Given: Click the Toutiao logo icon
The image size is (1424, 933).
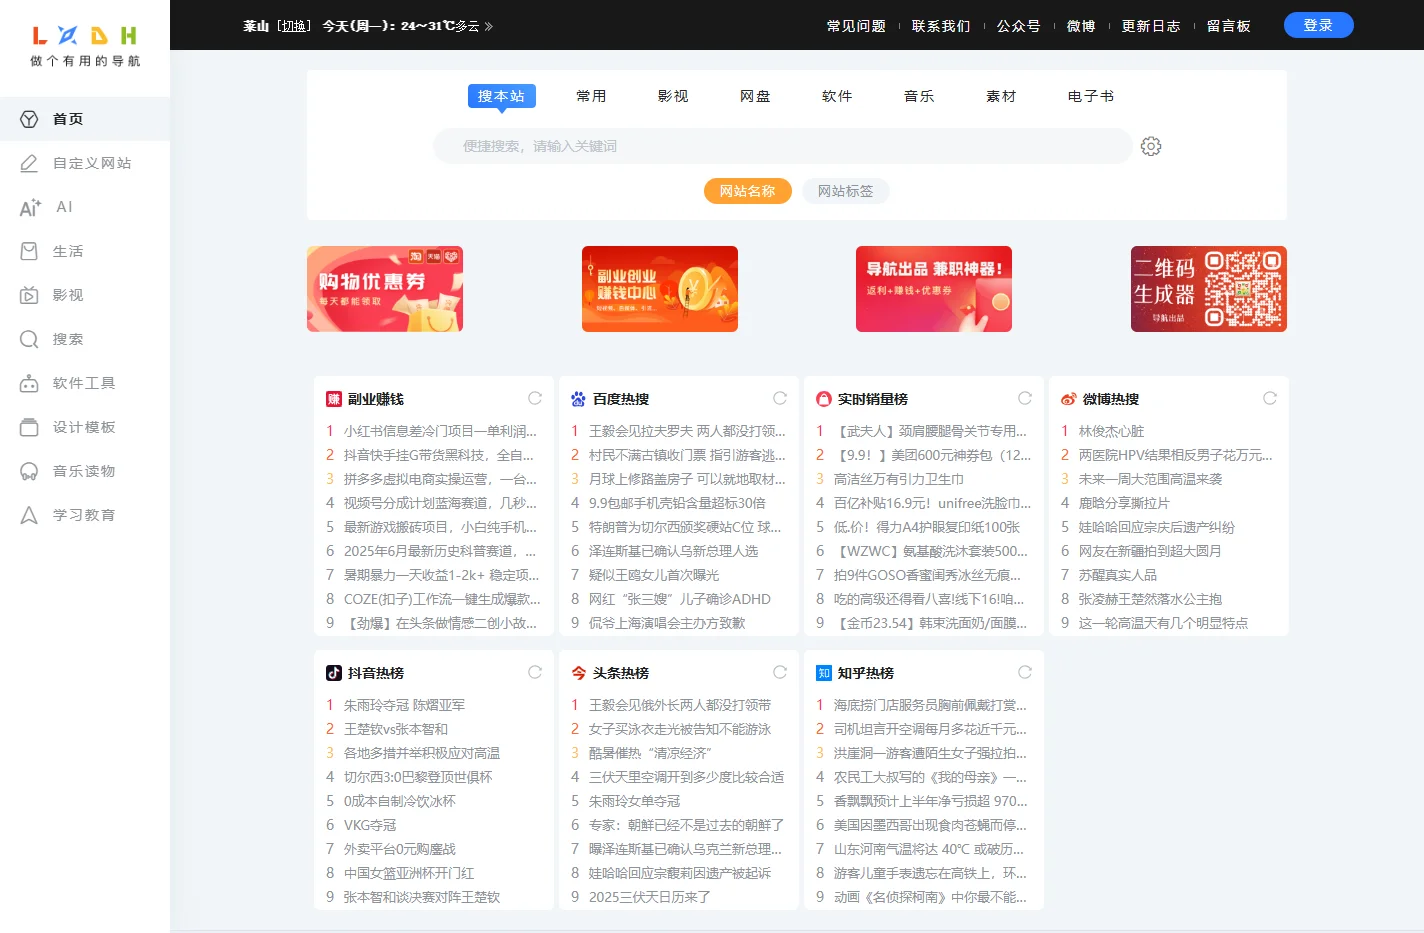Looking at the screenshot, I should pyautogui.click(x=578, y=673).
